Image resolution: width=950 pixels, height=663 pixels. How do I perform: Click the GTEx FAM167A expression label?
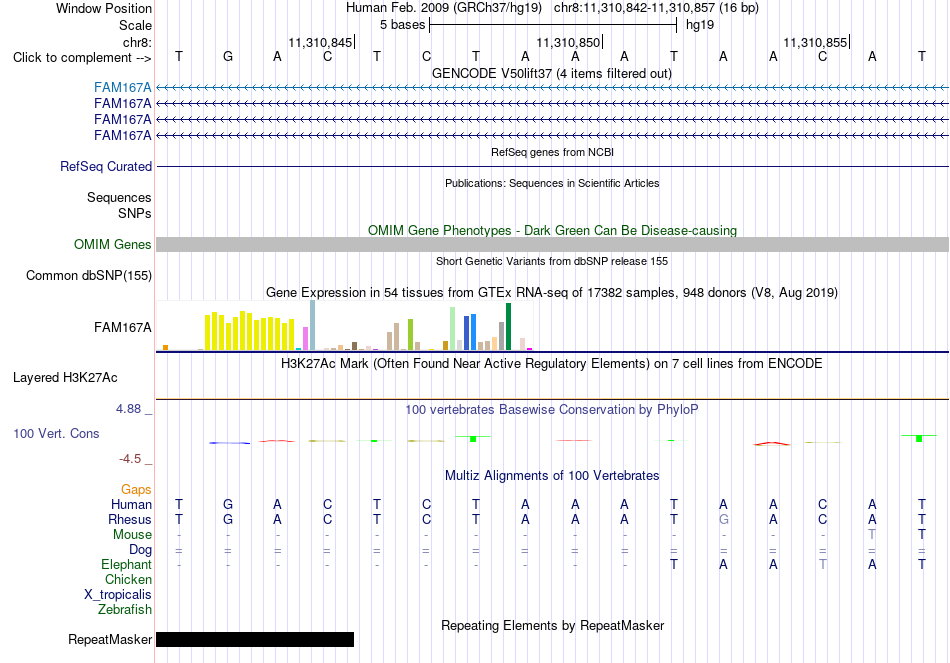coord(122,327)
